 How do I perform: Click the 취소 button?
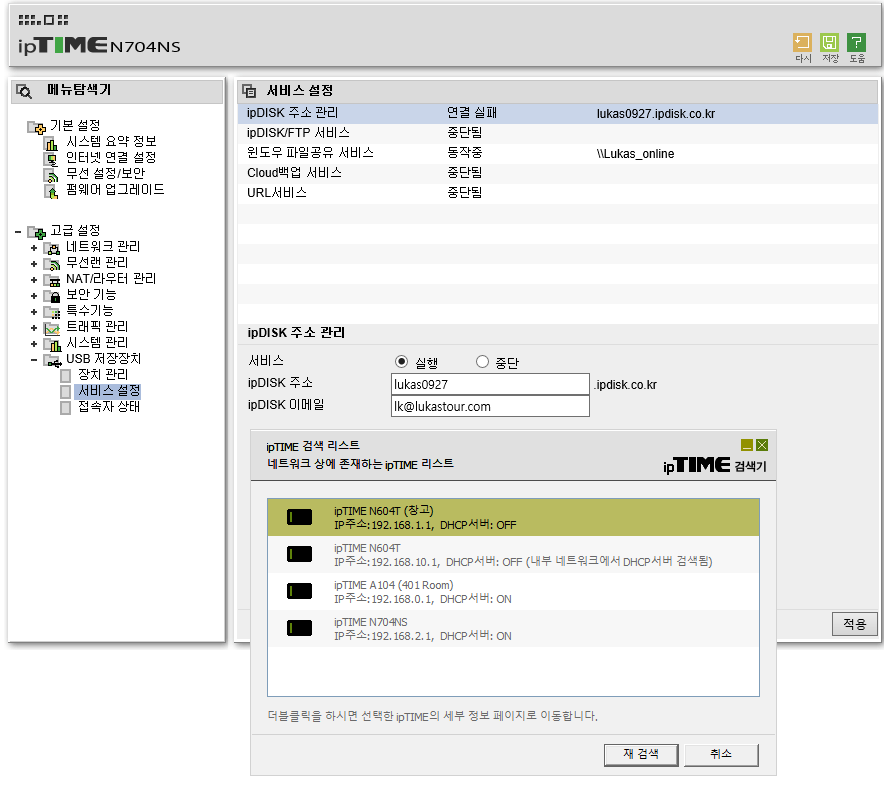pos(721,755)
